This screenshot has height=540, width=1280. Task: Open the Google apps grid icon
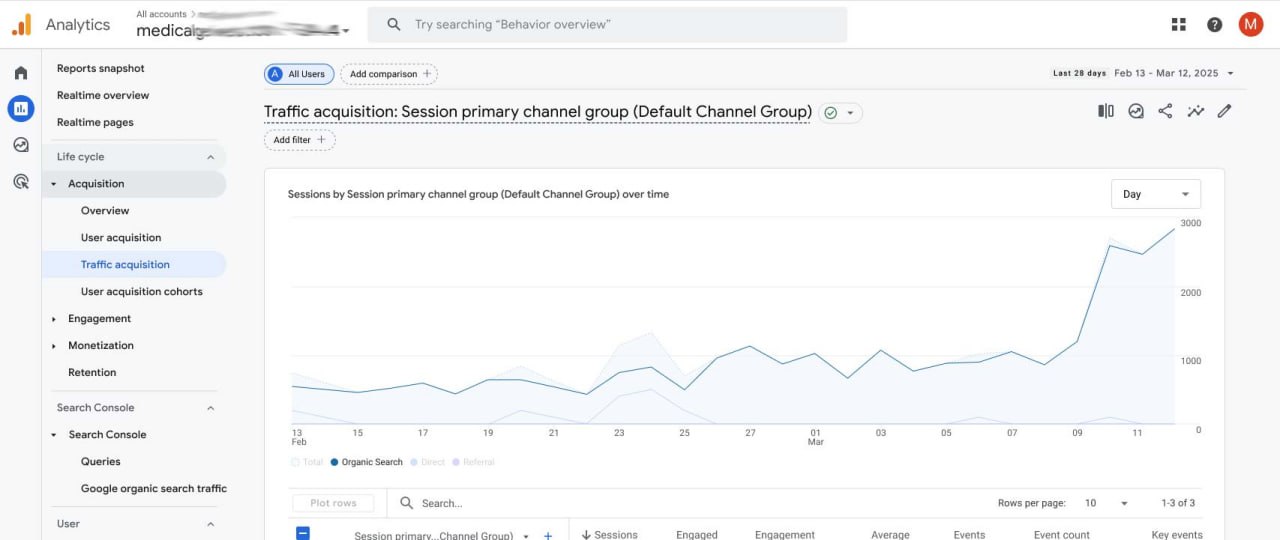click(1178, 25)
